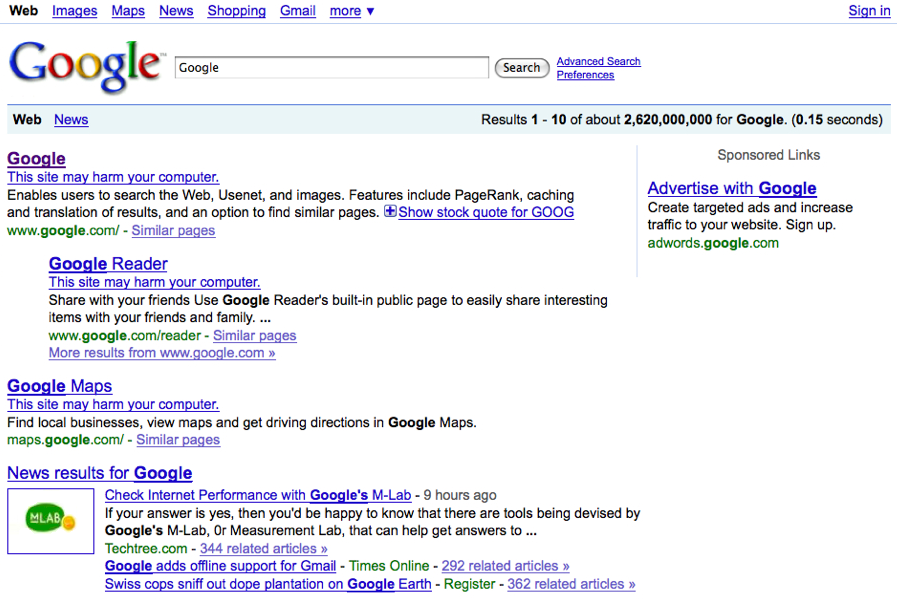
Task: Open Swiss cops Google Earth article
Action: 268,584
